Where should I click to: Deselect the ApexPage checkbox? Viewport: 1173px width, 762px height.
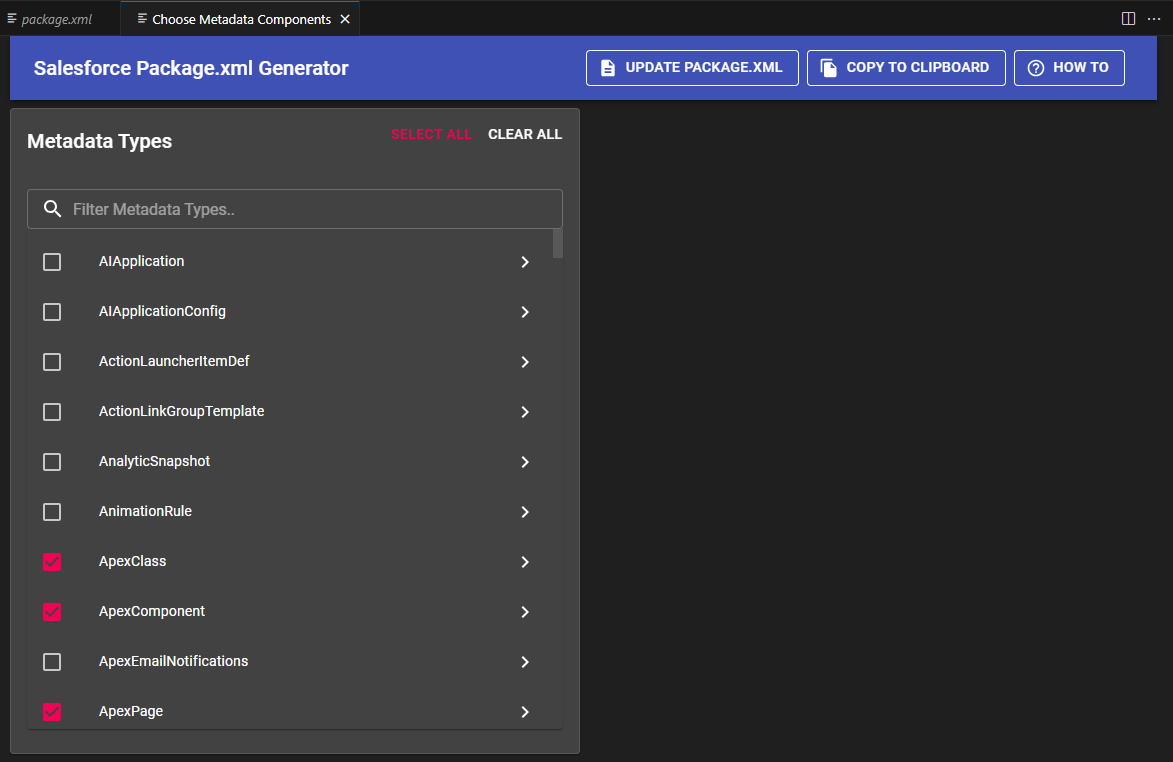pos(52,712)
